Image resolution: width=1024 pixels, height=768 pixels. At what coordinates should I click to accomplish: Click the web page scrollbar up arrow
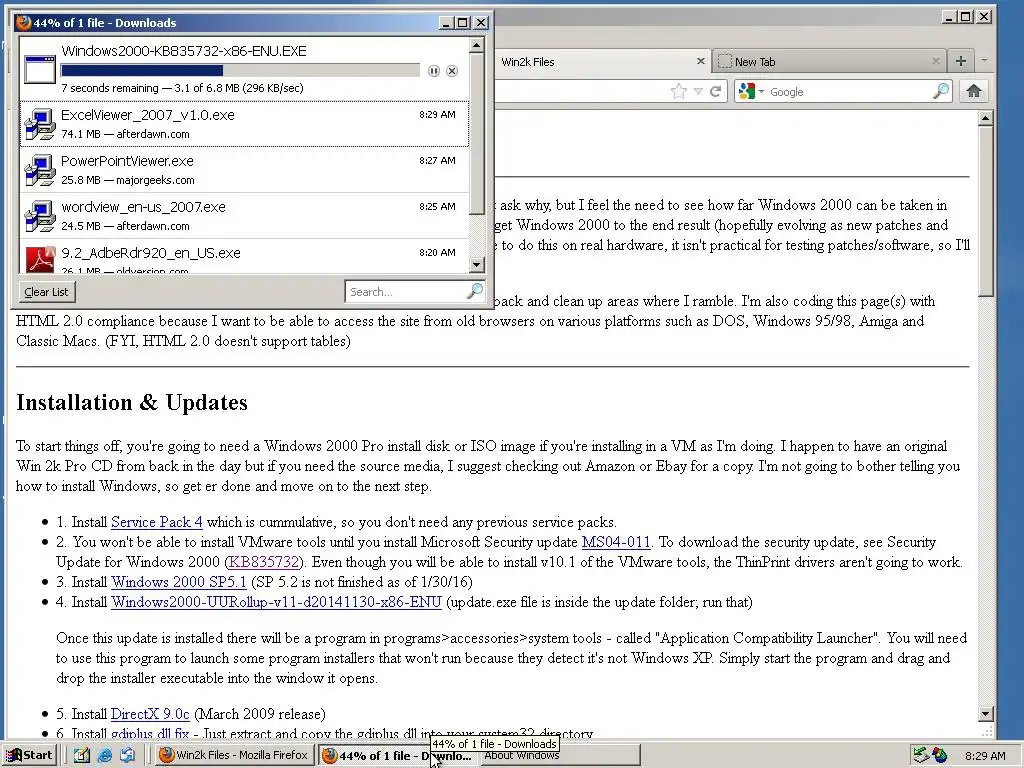pos(986,118)
